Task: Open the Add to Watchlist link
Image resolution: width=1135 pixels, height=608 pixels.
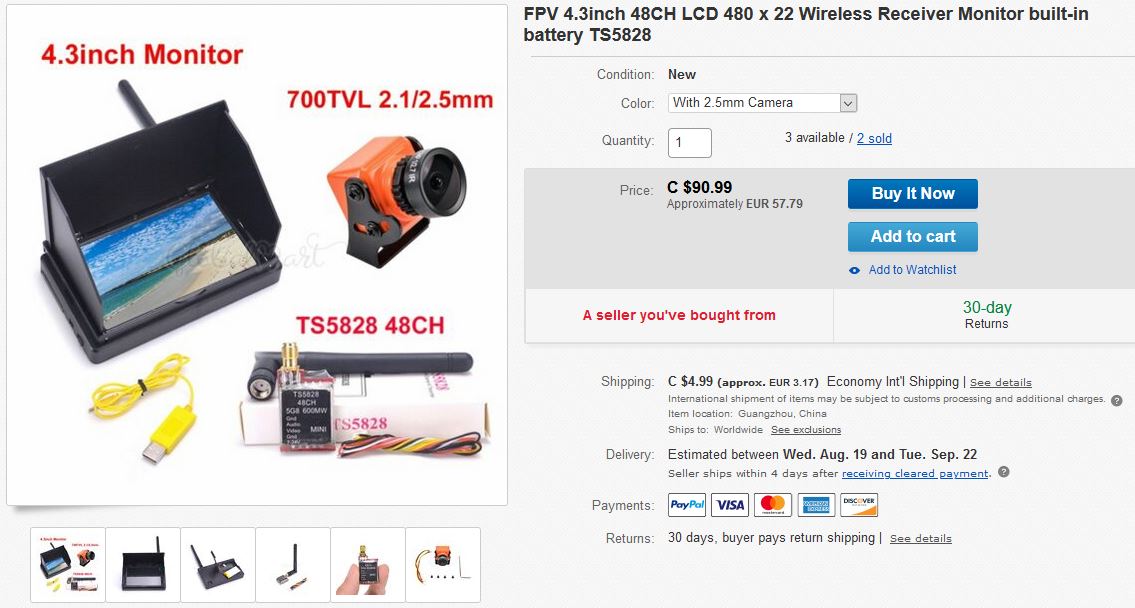Action: coord(912,270)
